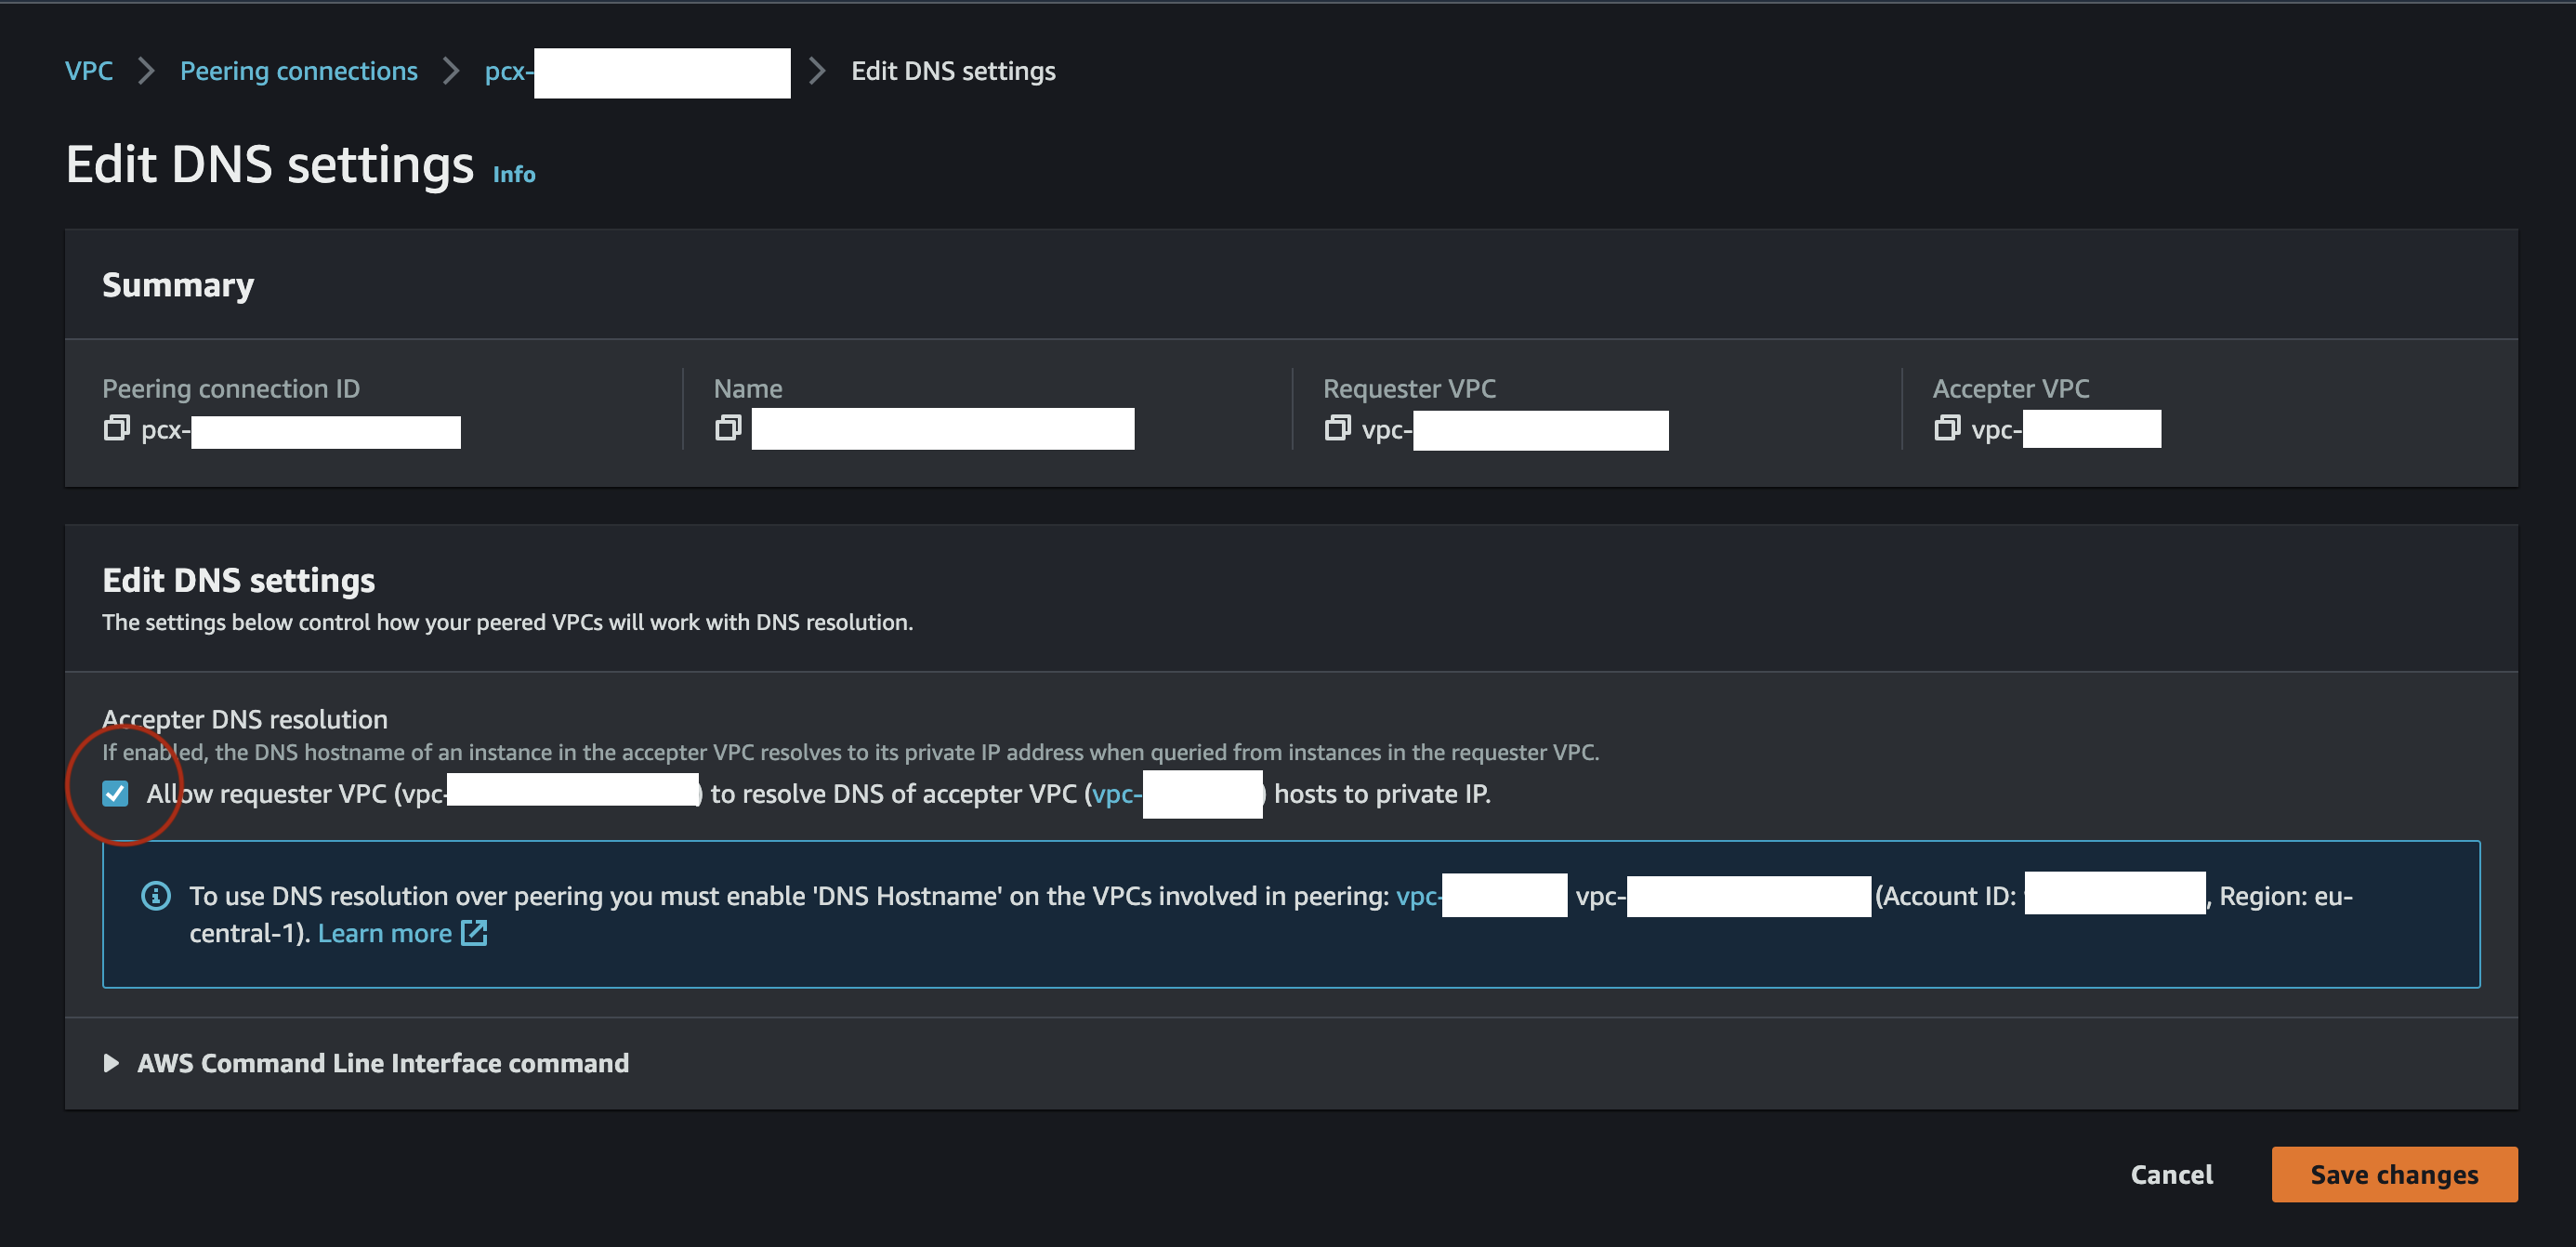Copy the Requester VPC ID
Image resolution: width=2576 pixels, height=1247 pixels.
[x=1337, y=428]
